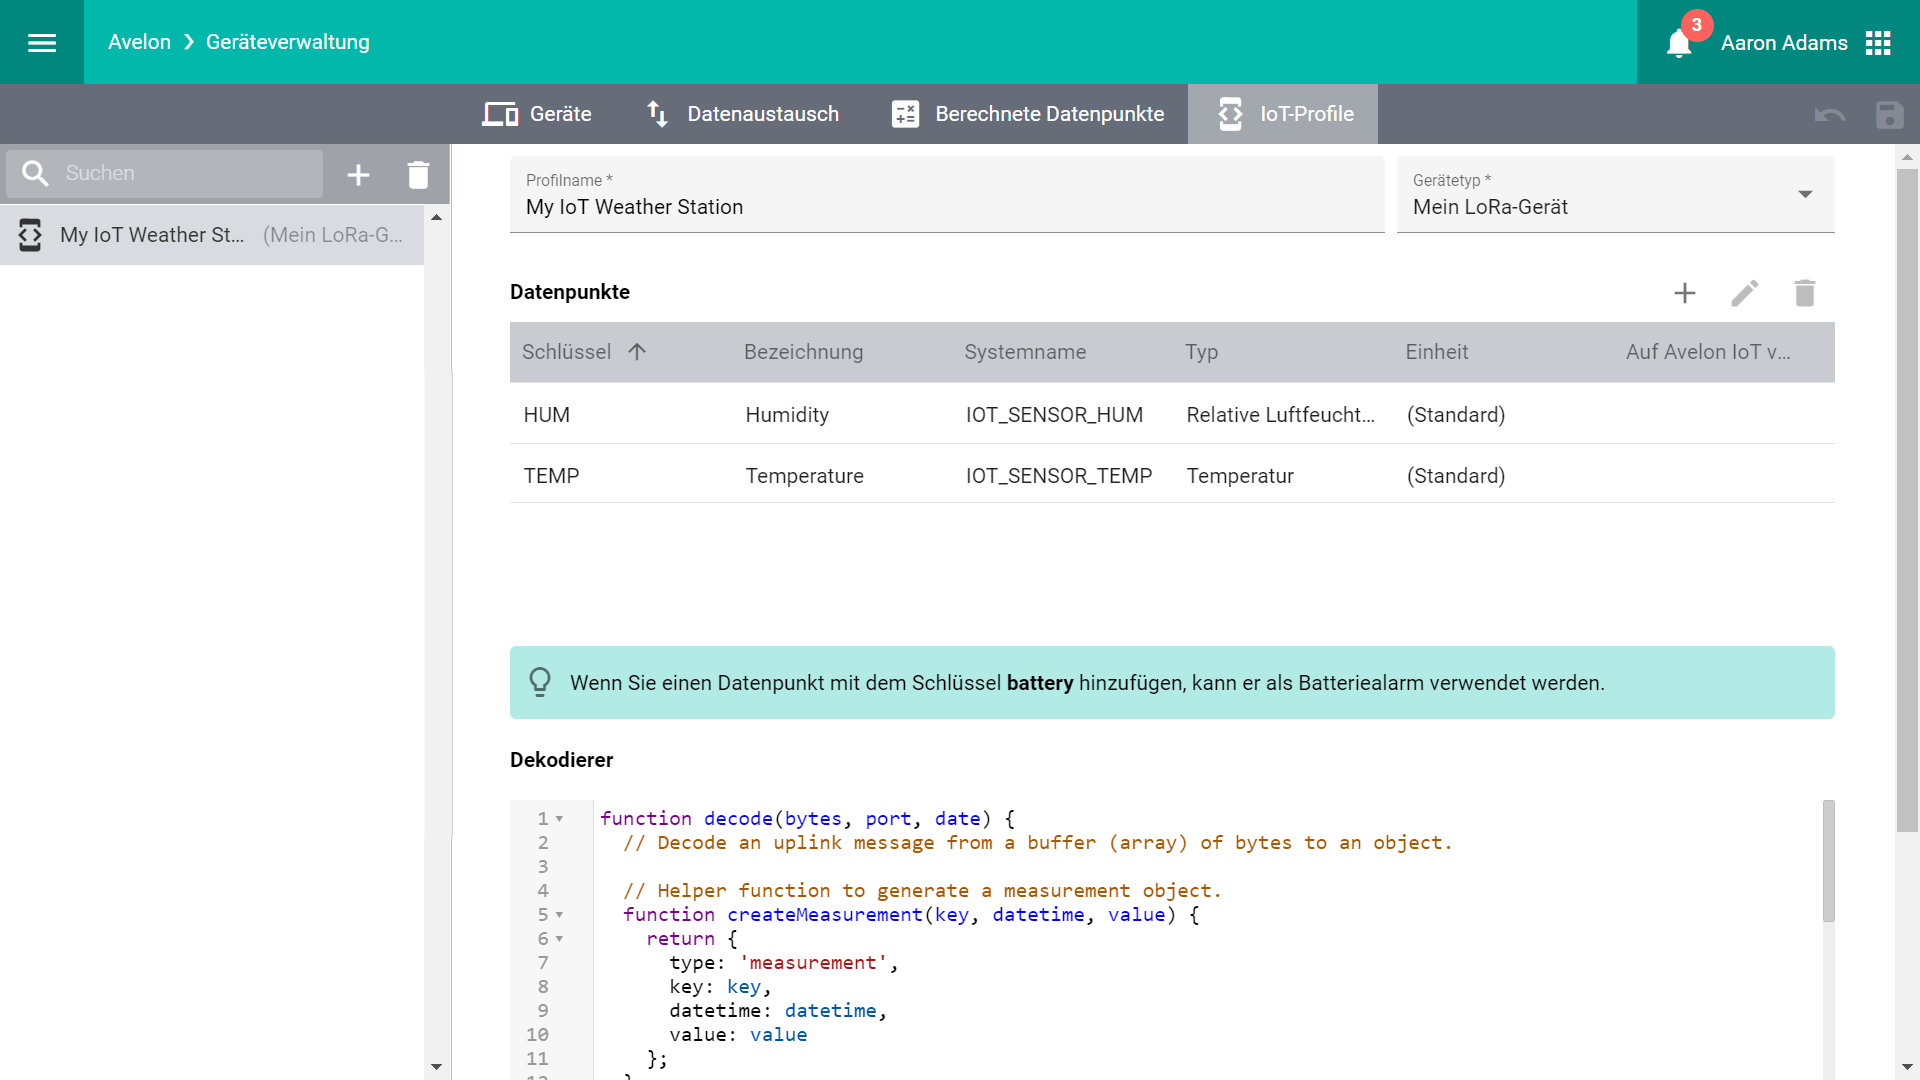Click the Auf Avelon IoT column header

1708,352
